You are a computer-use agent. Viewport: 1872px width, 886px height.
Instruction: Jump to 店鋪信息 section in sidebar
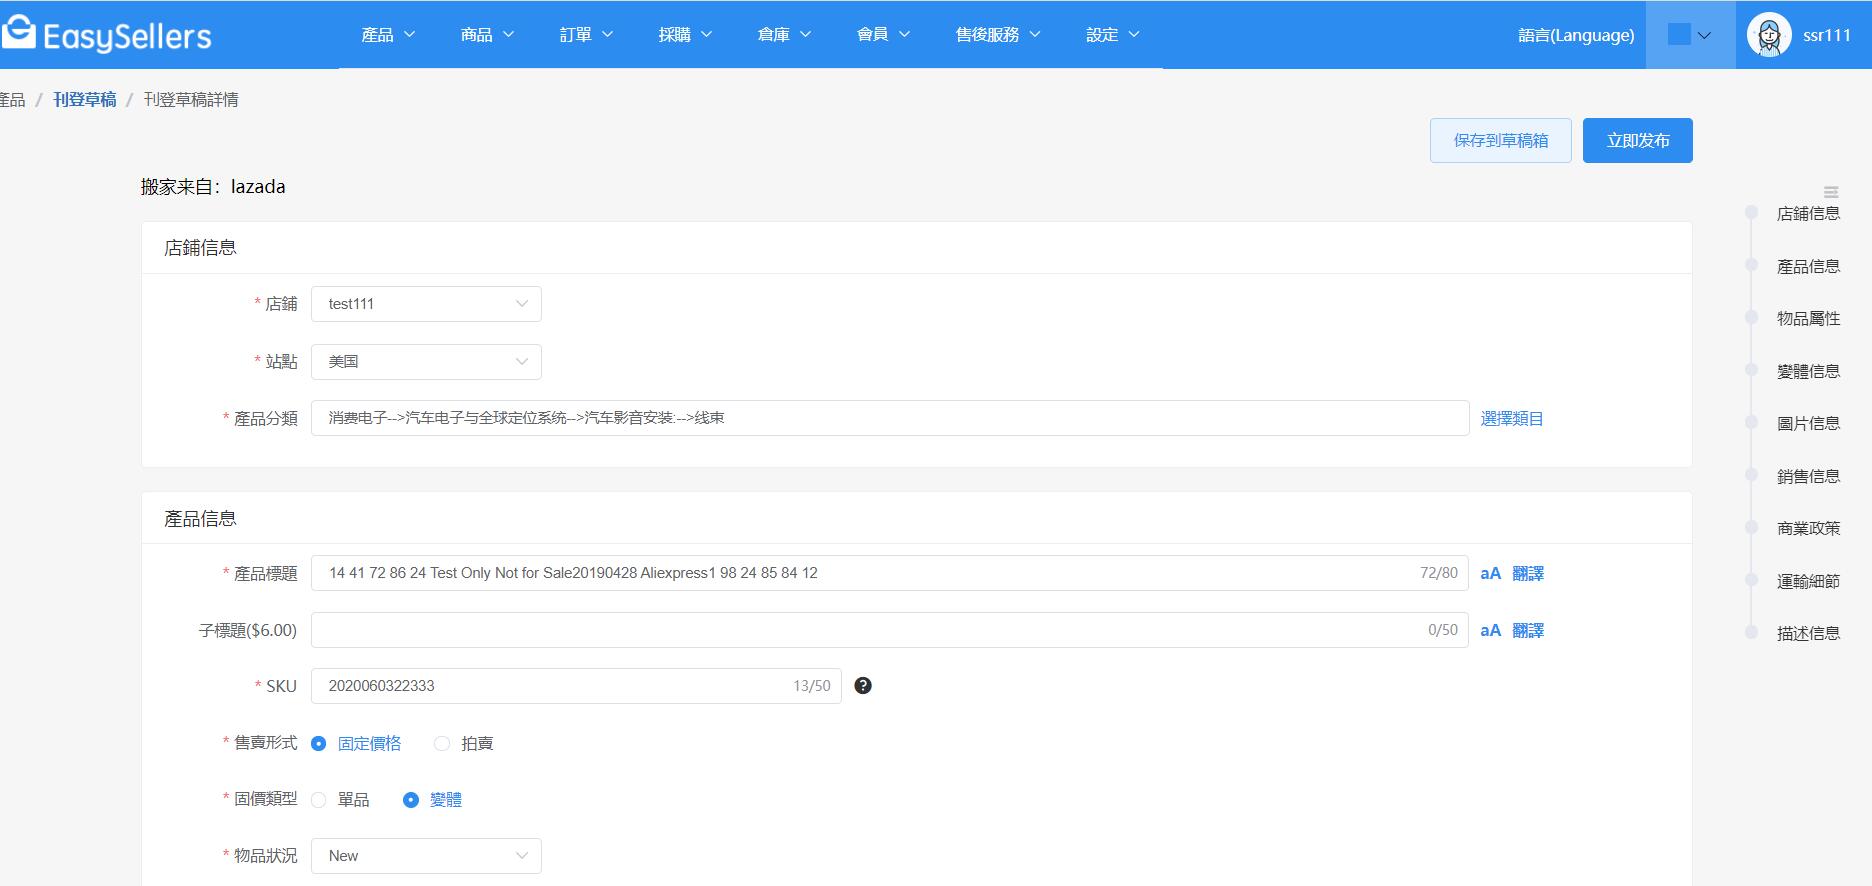(x=1808, y=213)
